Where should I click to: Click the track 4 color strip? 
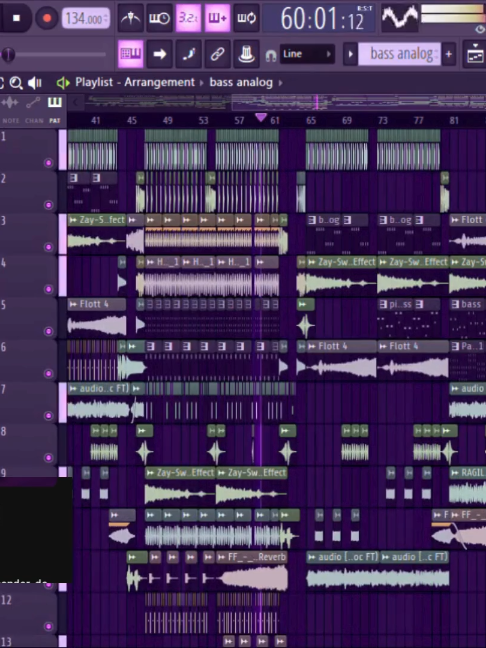pyautogui.click(x=62, y=276)
